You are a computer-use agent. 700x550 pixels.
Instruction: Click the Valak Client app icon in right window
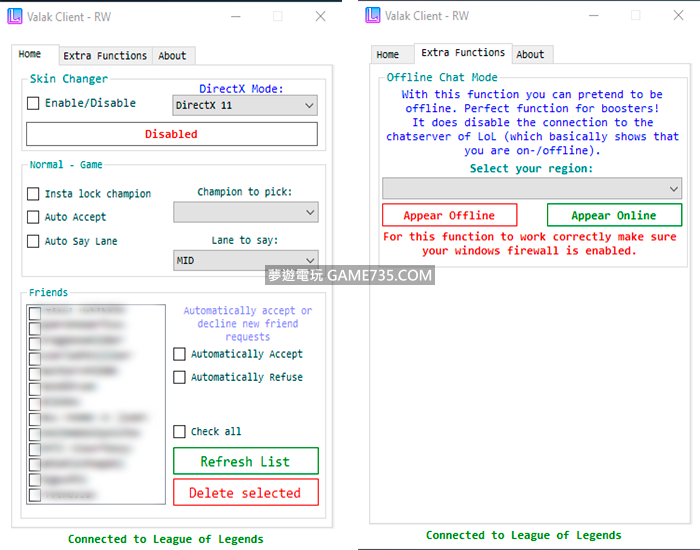click(x=373, y=15)
